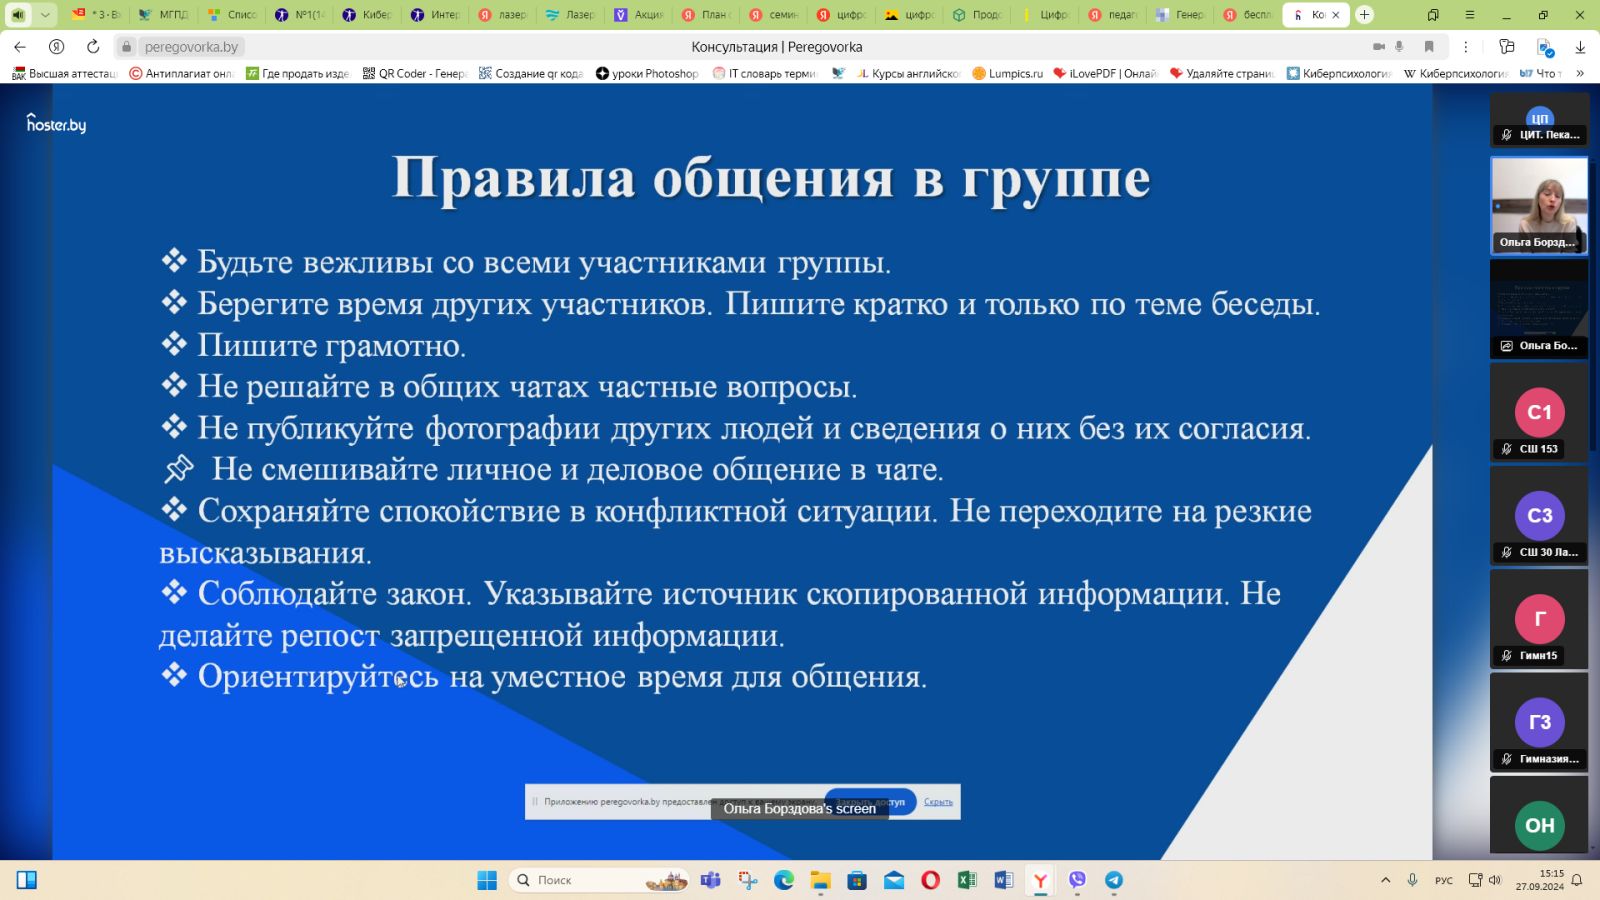
Task: Show more bookmarks with the double chevron
Action: (1580, 73)
